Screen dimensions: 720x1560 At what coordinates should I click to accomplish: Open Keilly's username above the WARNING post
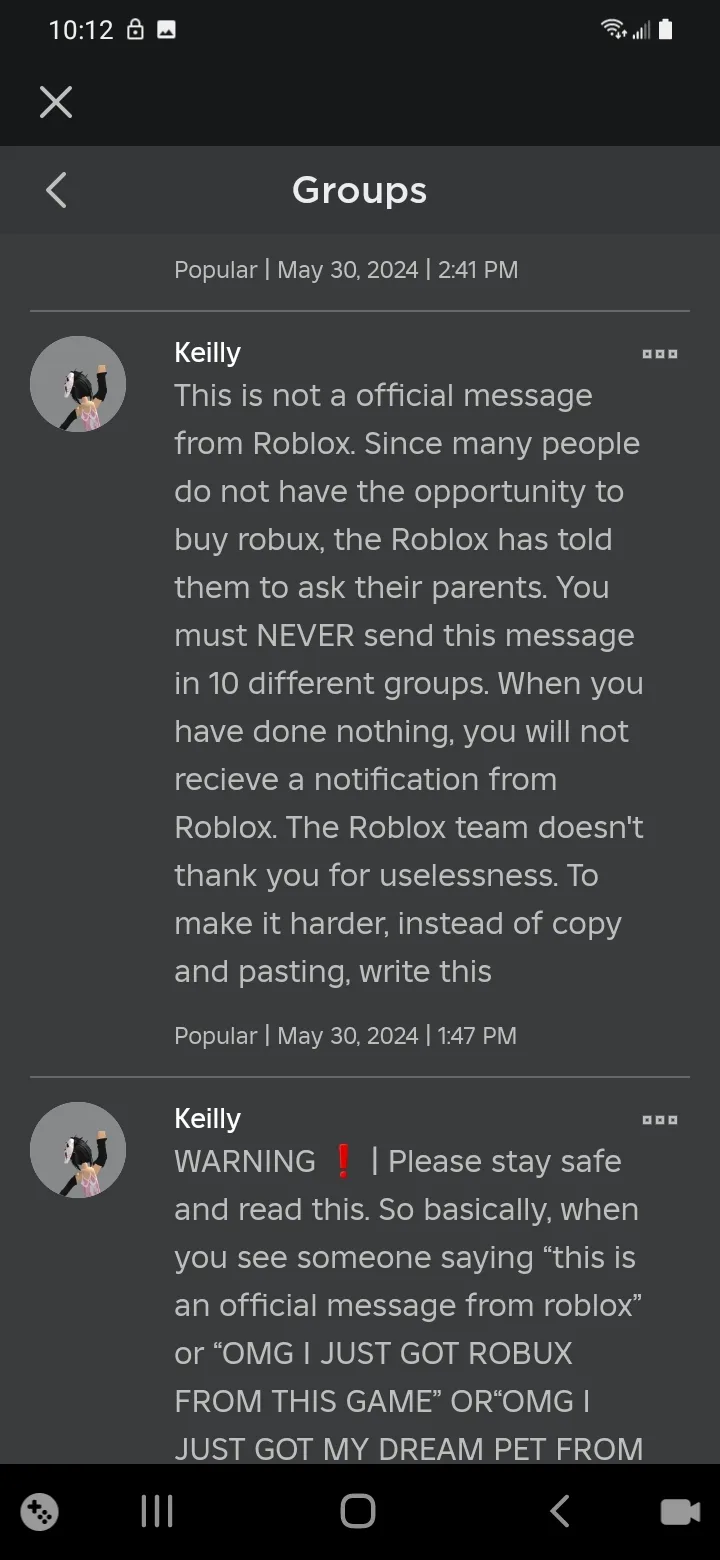pyautogui.click(x=207, y=1118)
